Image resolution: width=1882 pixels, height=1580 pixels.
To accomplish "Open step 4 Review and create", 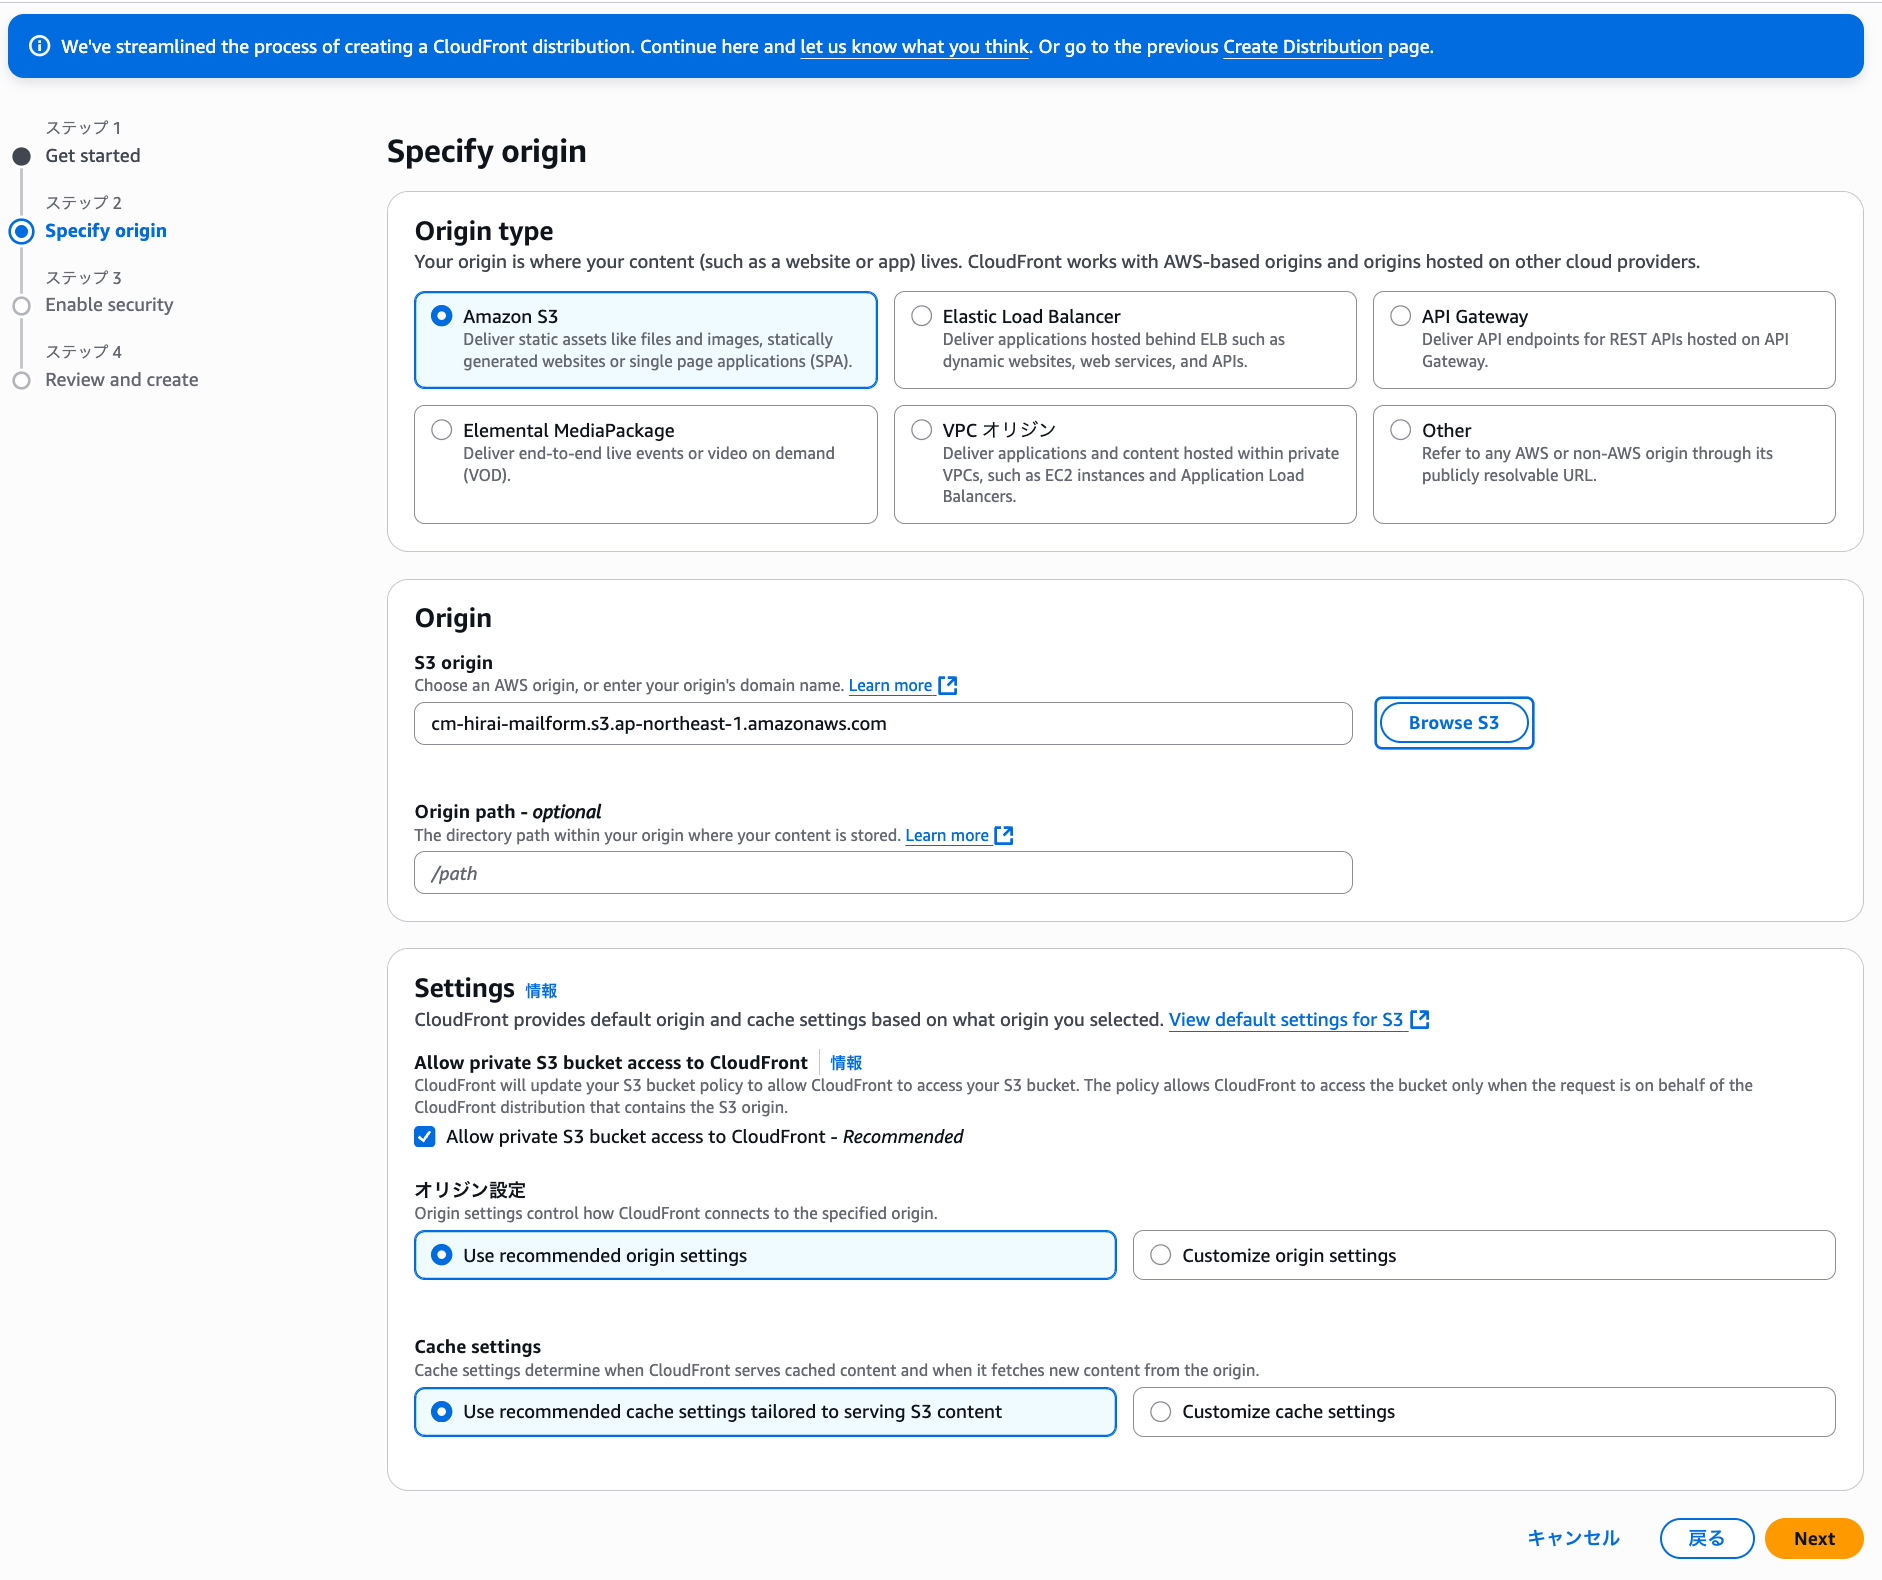I will pos(122,380).
